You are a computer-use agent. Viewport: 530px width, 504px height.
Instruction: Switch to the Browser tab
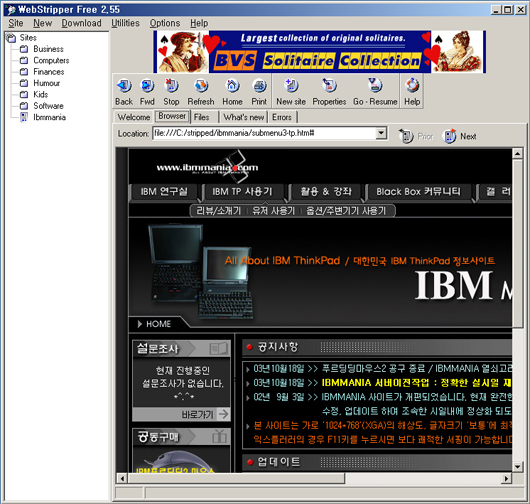click(x=172, y=116)
